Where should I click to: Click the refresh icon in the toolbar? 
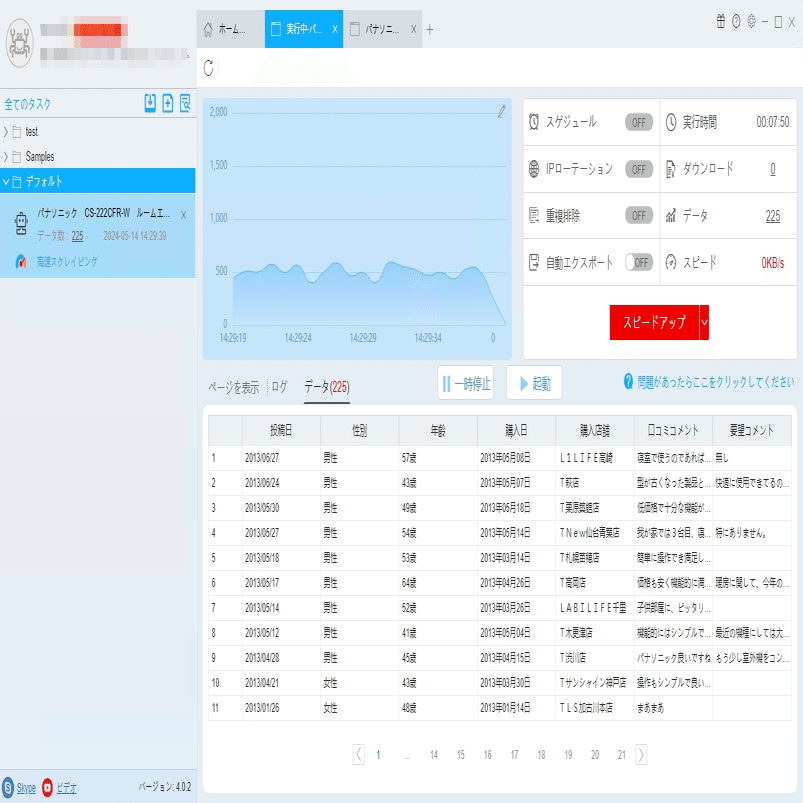click(x=208, y=68)
